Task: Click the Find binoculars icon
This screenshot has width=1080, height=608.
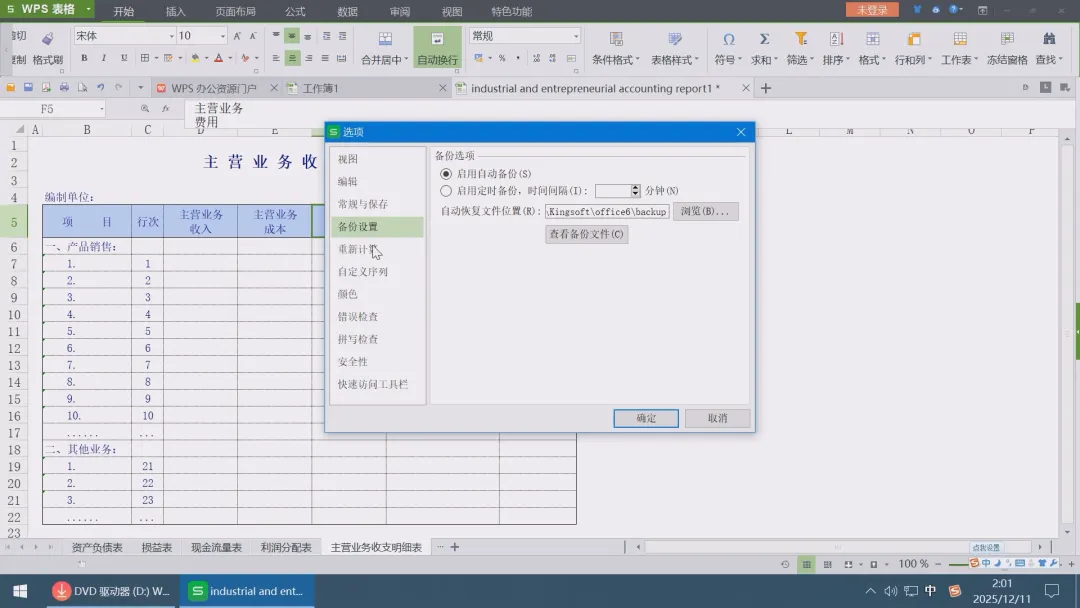Action: click(1049, 39)
